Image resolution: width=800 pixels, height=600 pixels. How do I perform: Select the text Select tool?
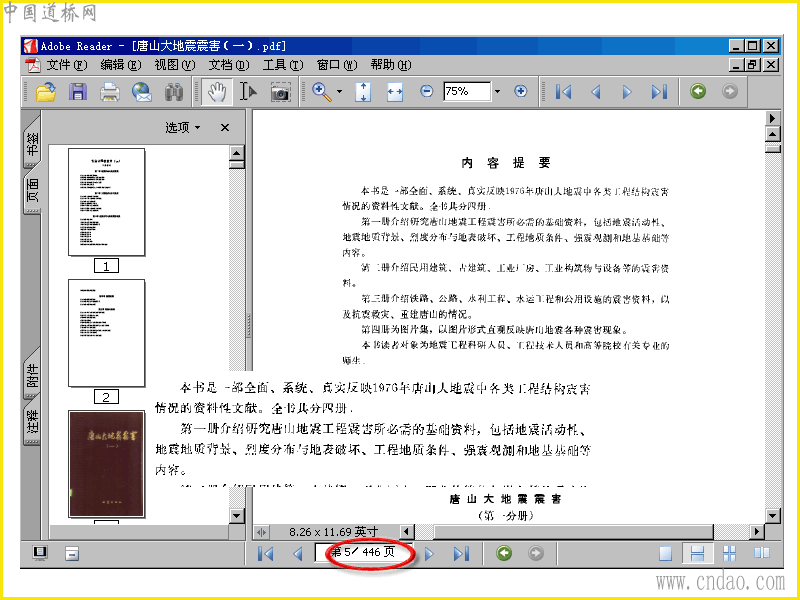point(249,92)
